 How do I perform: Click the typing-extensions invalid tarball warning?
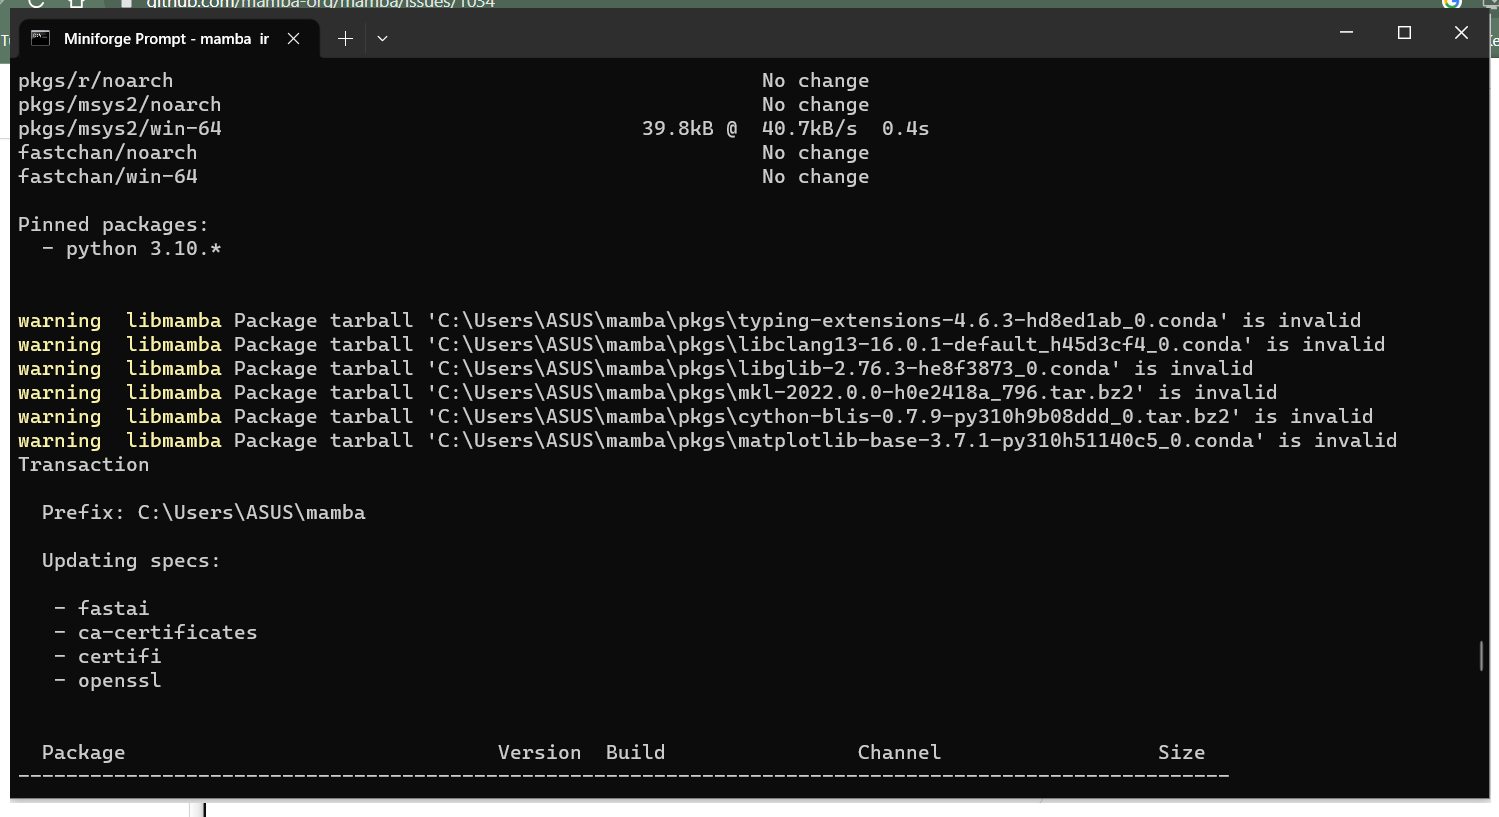(x=690, y=320)
